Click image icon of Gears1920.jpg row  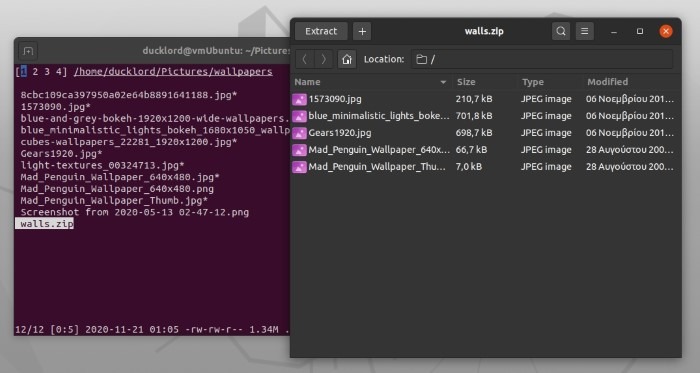tap(299, 133)
